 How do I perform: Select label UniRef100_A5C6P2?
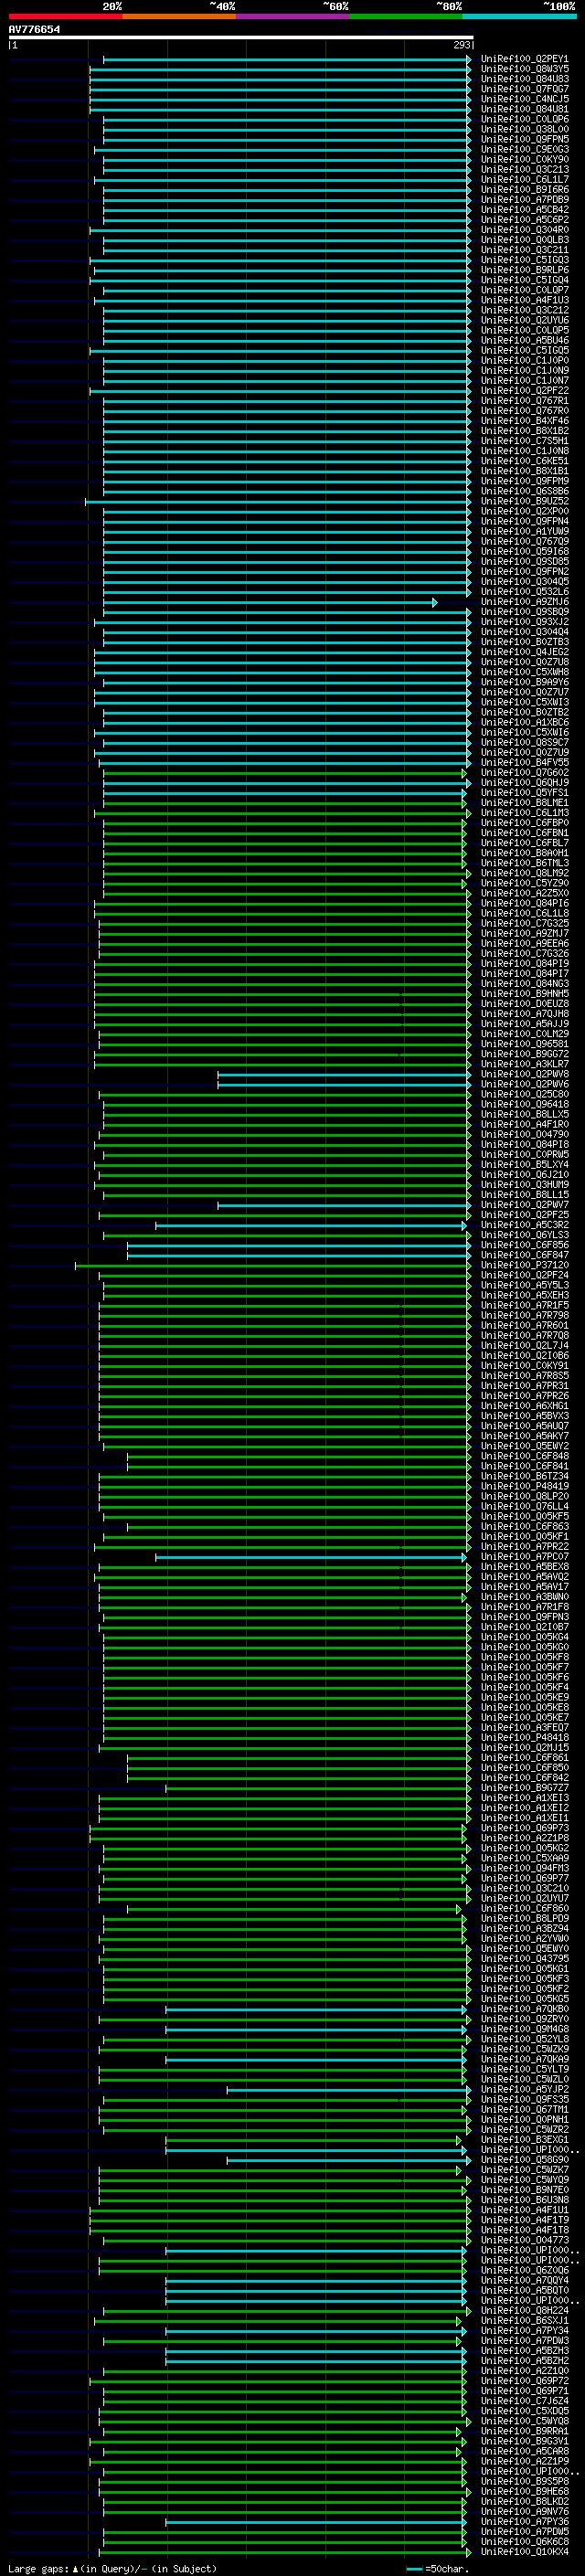[x=524, y=220]
